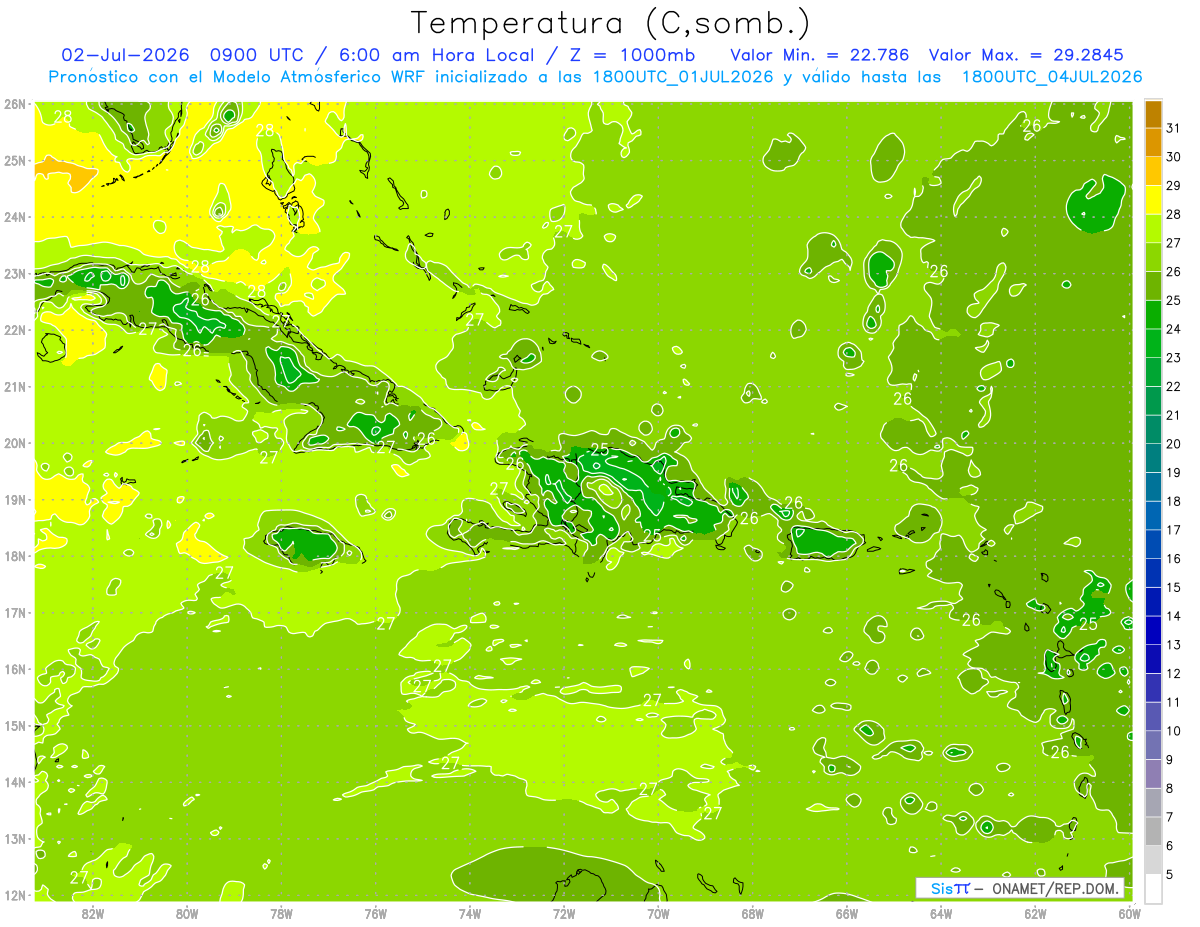Viewport: 1200px width, 927px height.
Task: Click the 26N latitude axis label
Action: point(14,104)
